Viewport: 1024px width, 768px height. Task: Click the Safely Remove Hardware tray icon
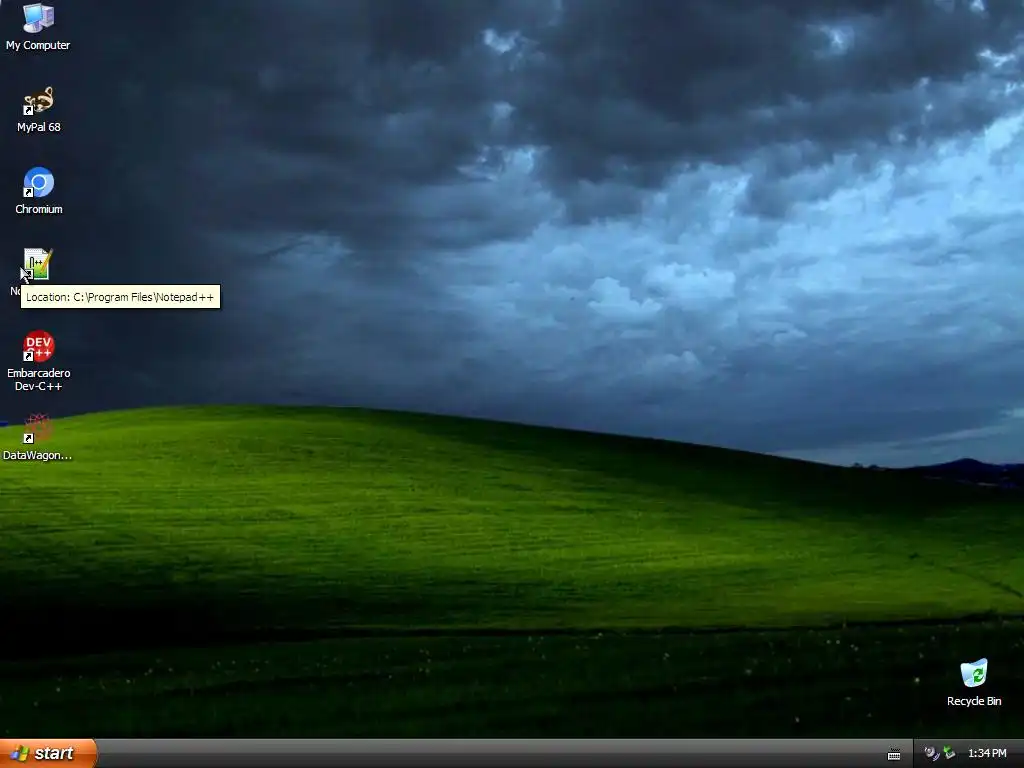pyautogui.click(x=949, y=753)
